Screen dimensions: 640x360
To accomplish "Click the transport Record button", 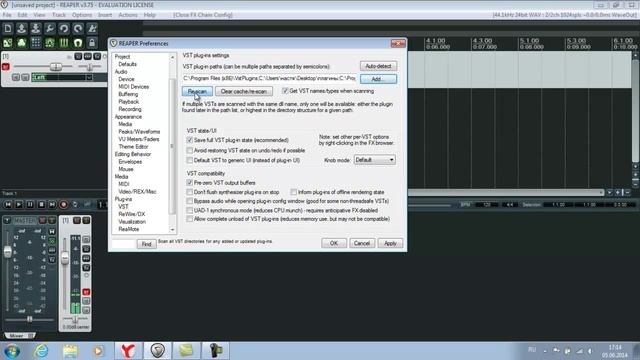I will point(64,204).
